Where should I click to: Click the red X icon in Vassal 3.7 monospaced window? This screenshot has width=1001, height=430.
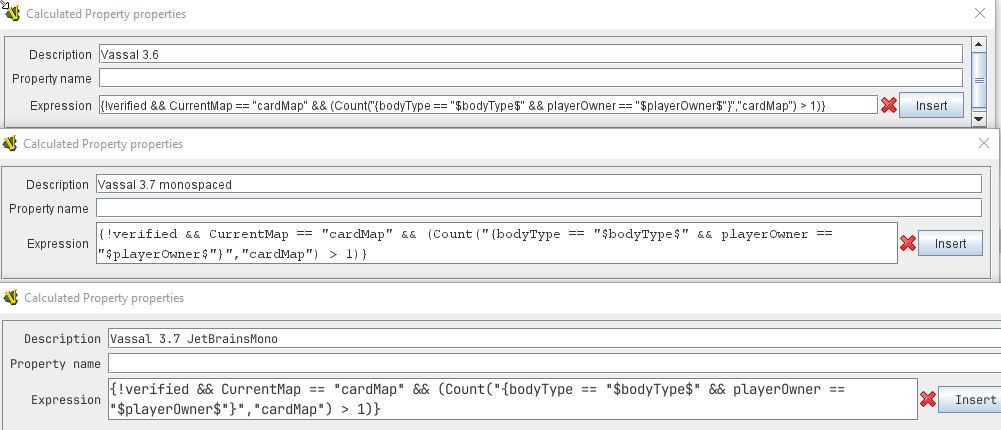tap(908, 244)
